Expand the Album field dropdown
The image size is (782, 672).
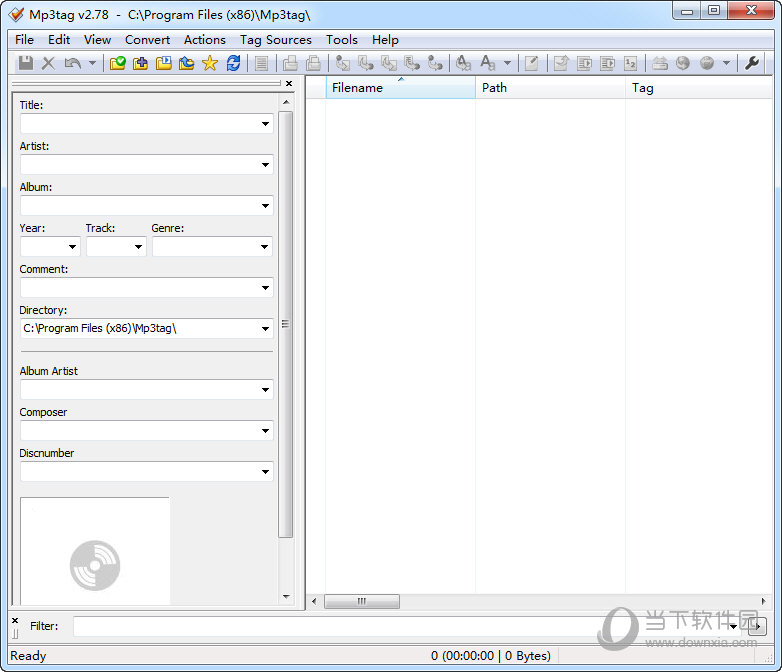point(265,206)
